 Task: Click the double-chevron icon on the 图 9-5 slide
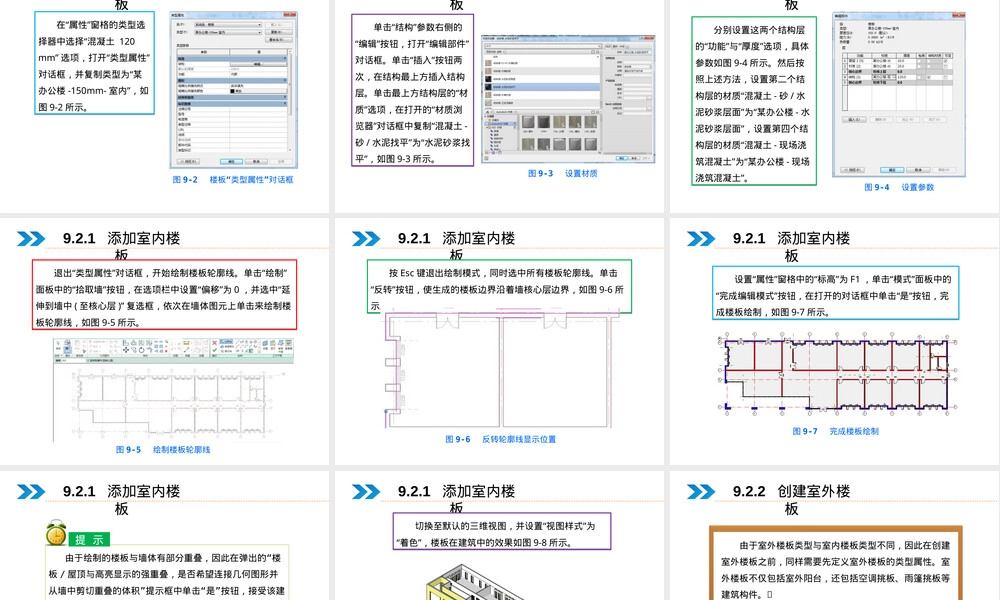(31, 239)
